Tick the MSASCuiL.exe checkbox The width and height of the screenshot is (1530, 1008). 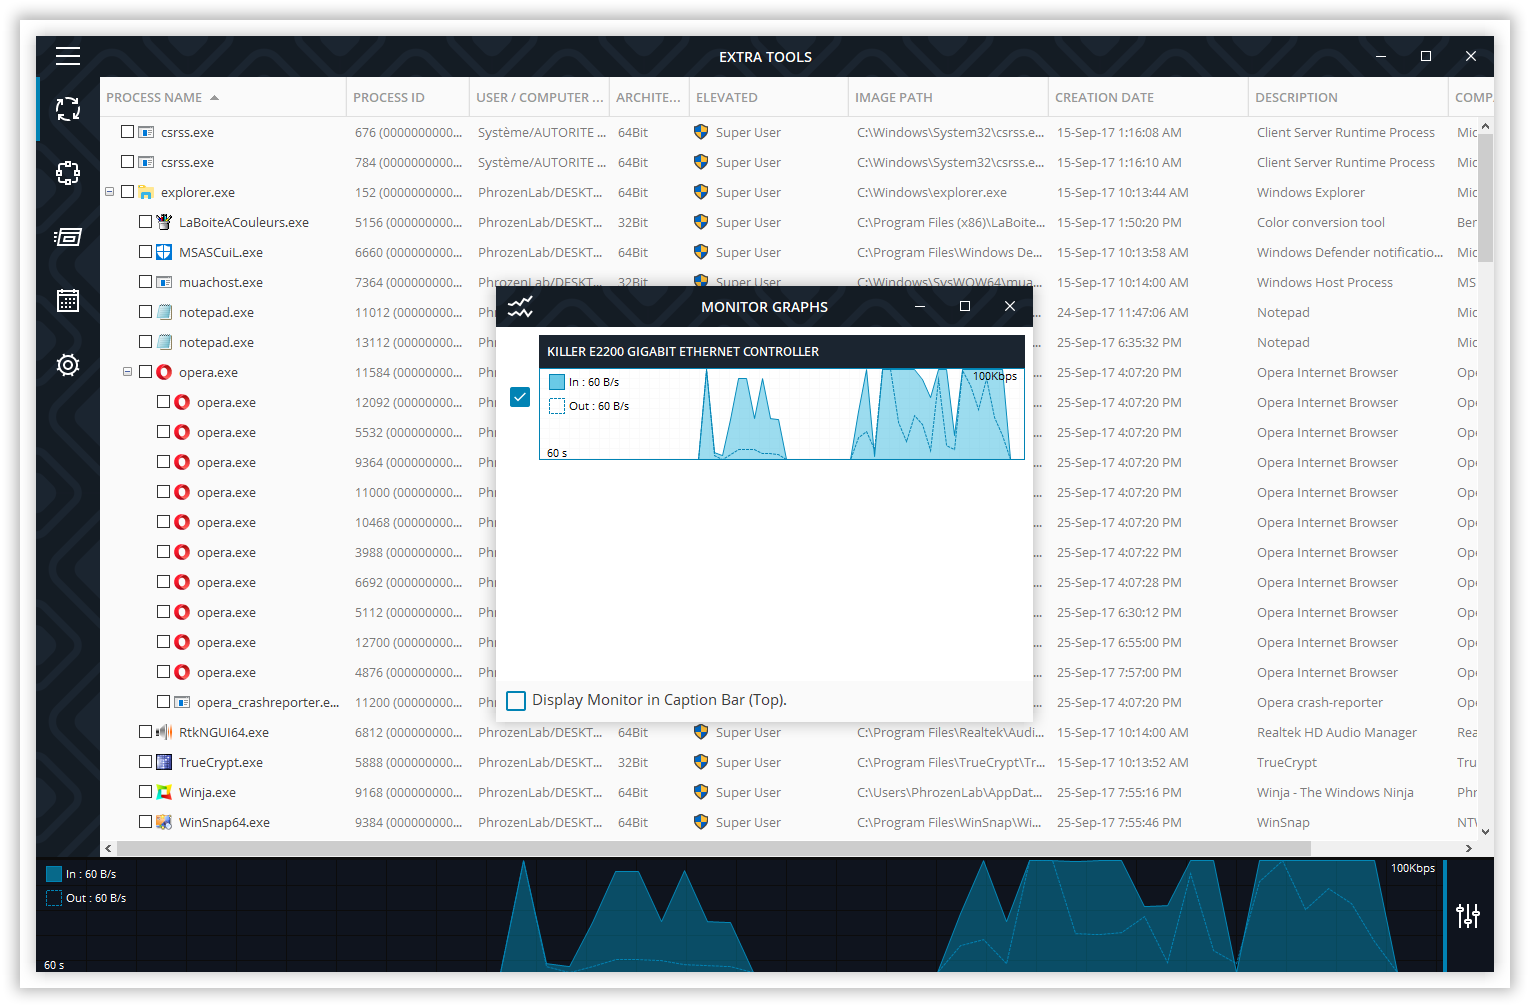(145, 252)
